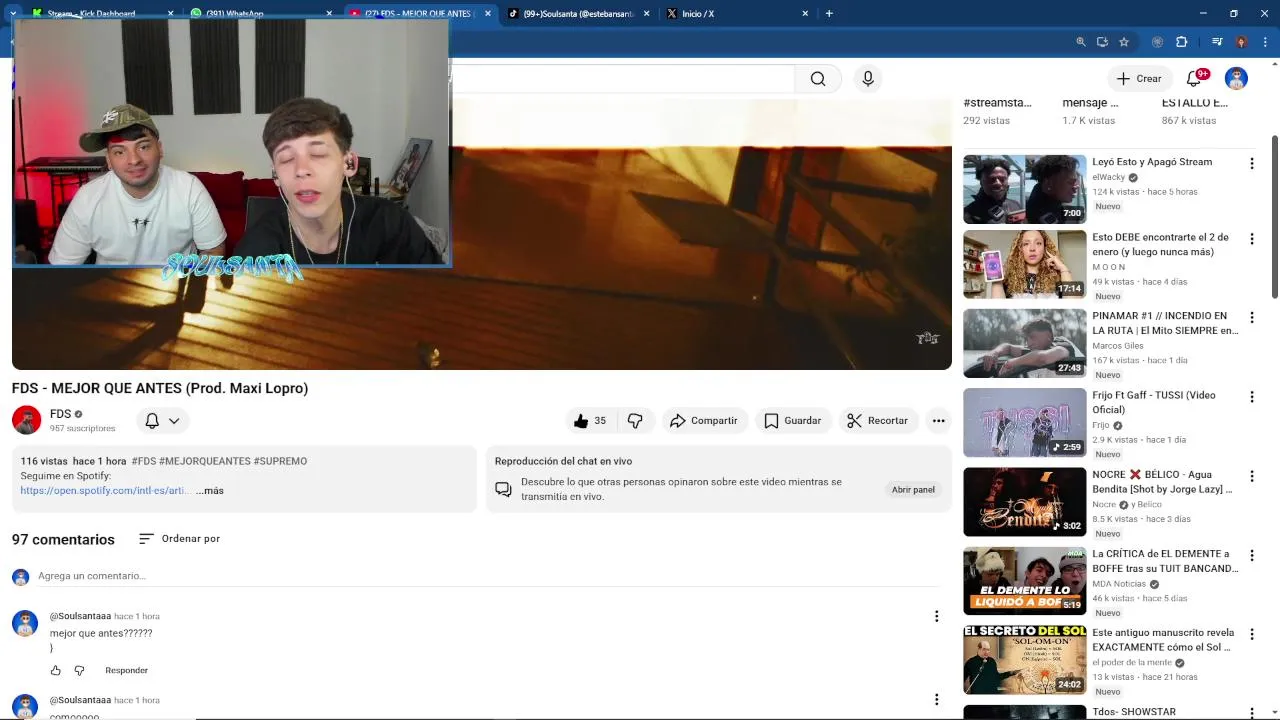Click the #FDS hashtag
This screenshot has height=720, width=1280.
(144, 461)
